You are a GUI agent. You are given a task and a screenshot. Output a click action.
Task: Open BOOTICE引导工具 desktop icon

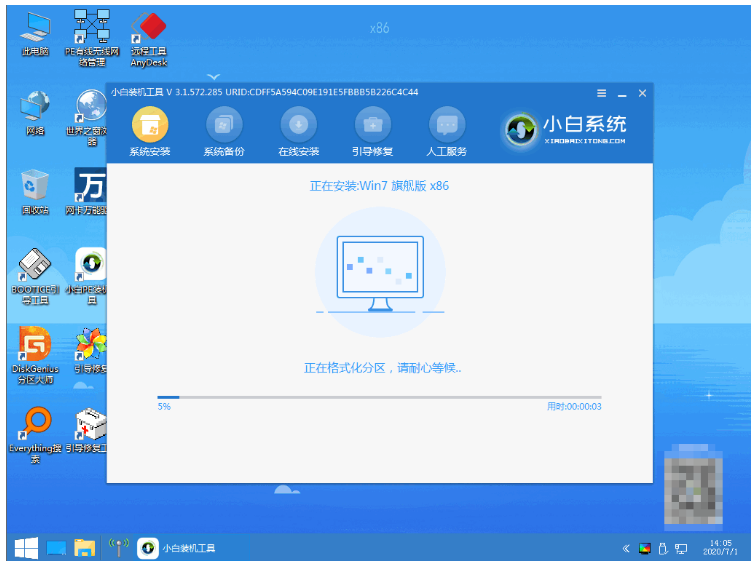coord(35,276)
